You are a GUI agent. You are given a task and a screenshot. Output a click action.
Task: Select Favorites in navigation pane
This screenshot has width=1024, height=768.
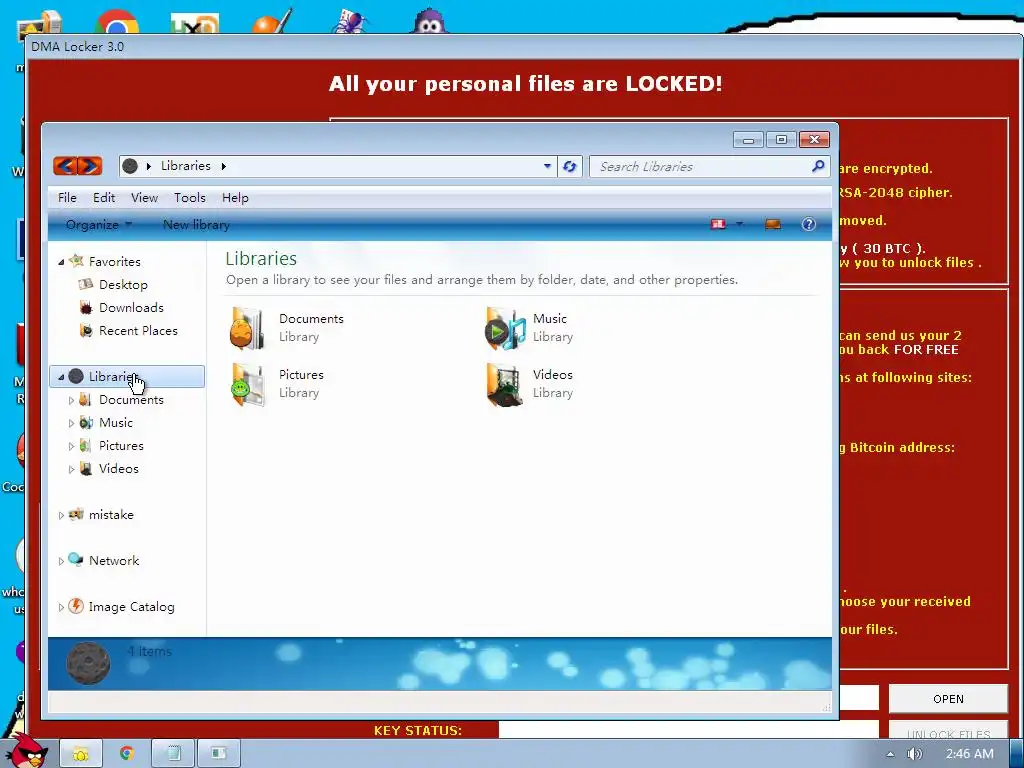click(x=114, y=261)
